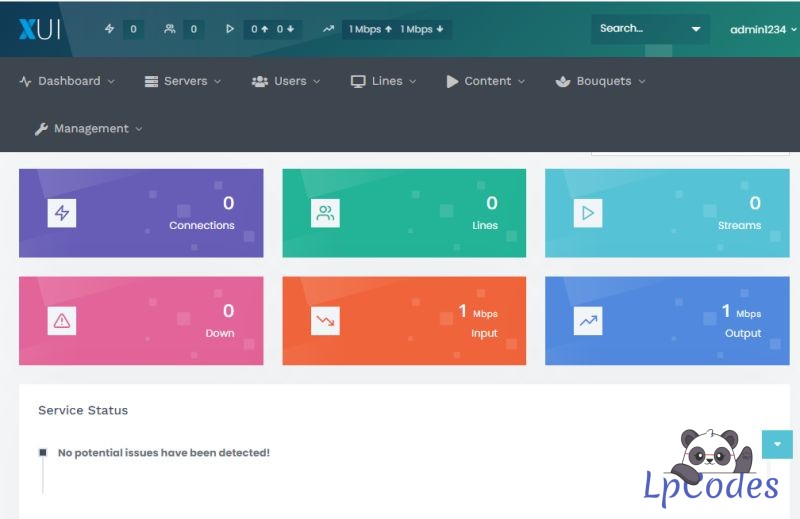Click inside the Search input field
The image size is (800, 519).
[638, 29]
